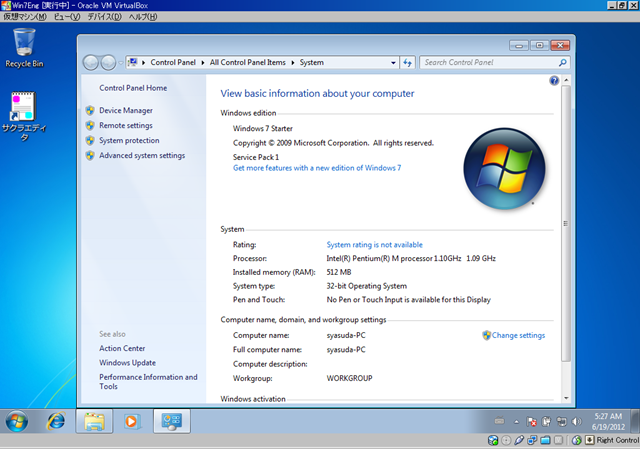Open the ビュー(V) menu
Viewport: 640px width, 449px height.
pyautogui.click(x=67, y=17)
